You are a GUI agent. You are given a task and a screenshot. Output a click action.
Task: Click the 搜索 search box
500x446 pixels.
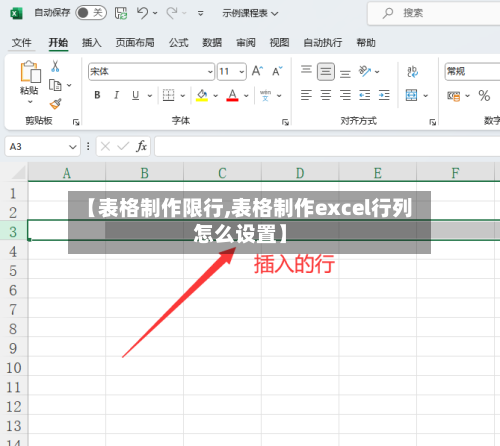pos(433,13)
